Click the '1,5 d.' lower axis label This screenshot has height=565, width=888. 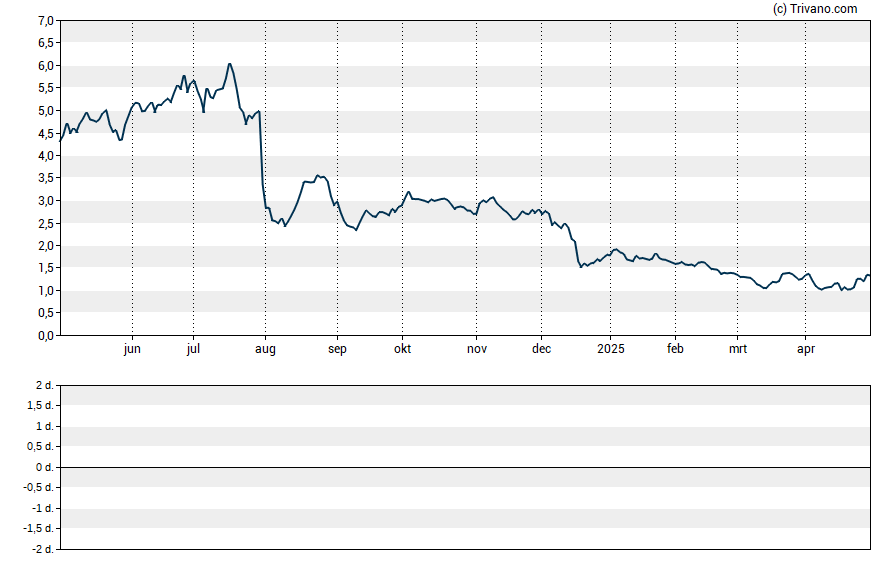(x=40, y=405)
